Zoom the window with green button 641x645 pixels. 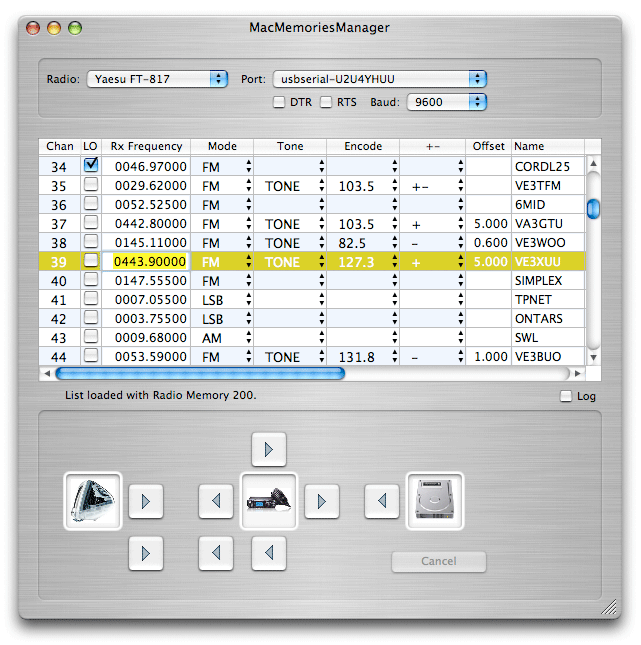point(75,28)
